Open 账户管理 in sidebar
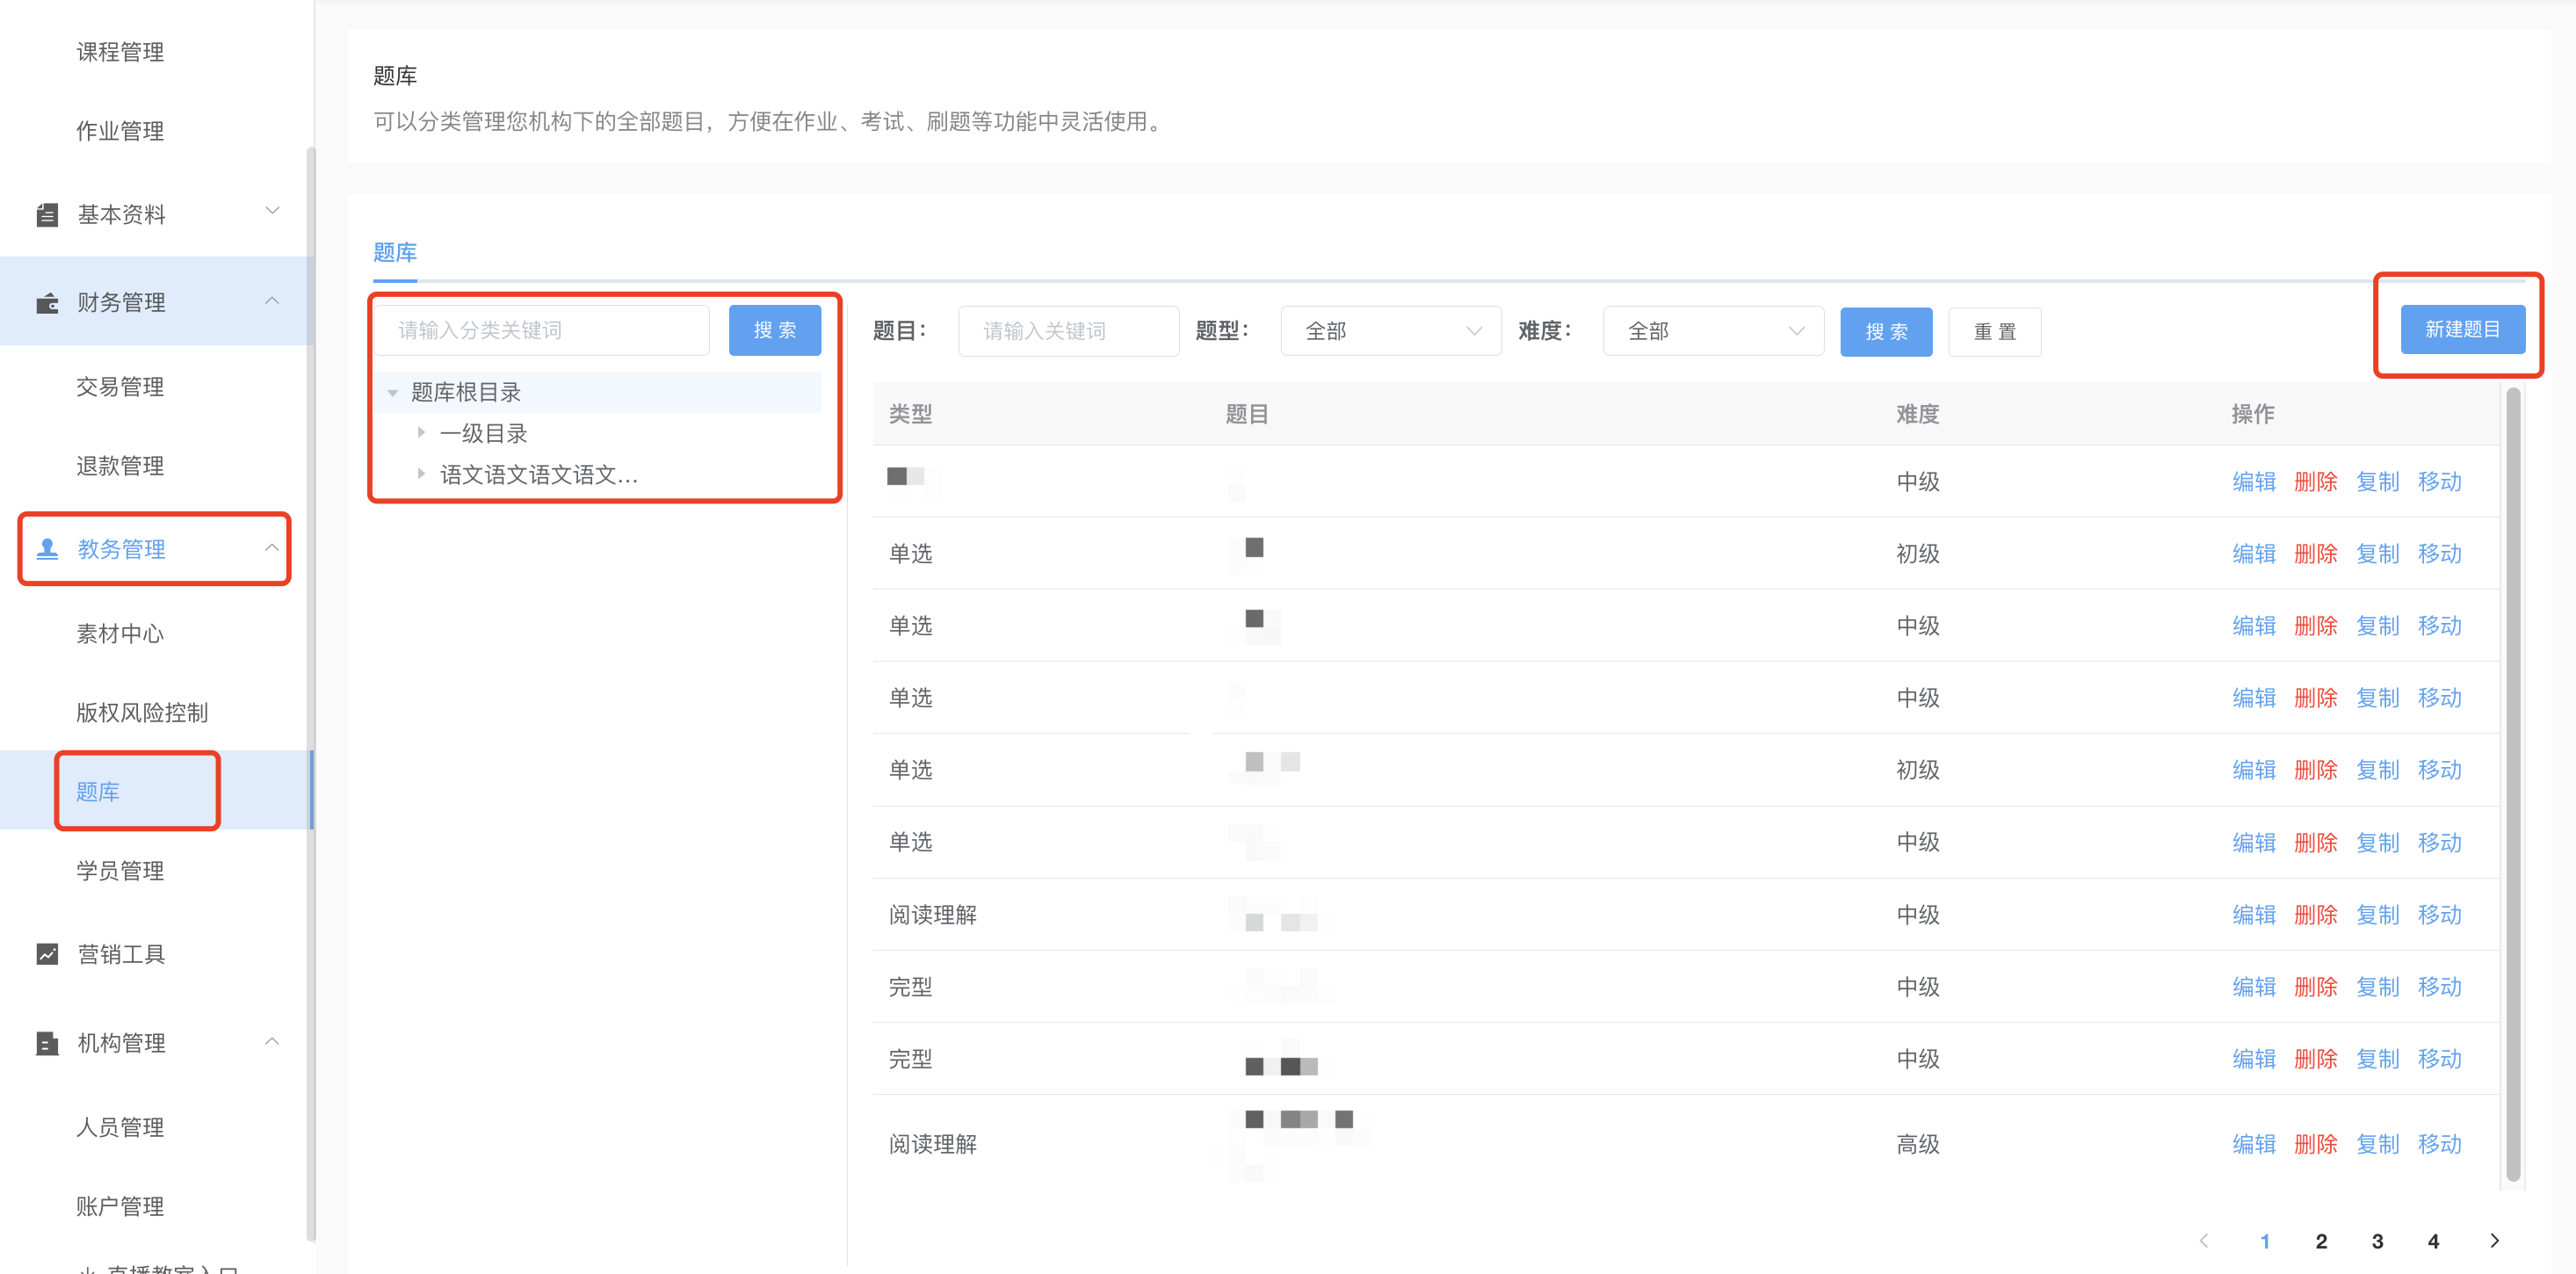 pyautogui.click(x=120, y=1206)
